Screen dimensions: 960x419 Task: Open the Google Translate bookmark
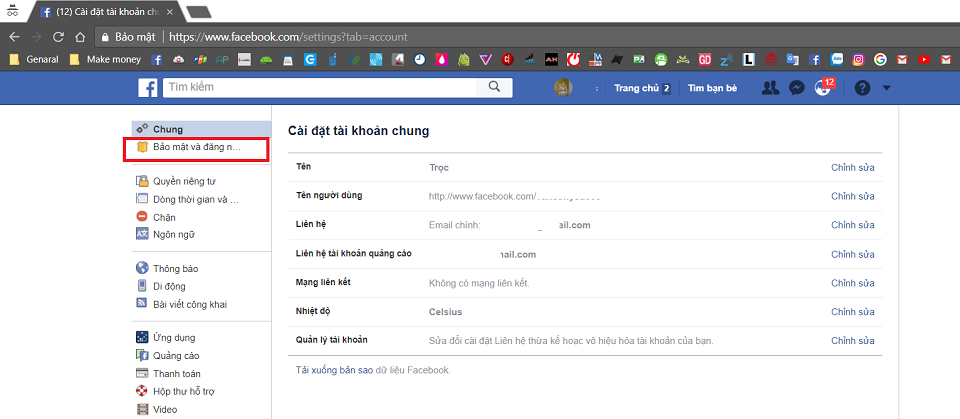(x=792, y=59)
